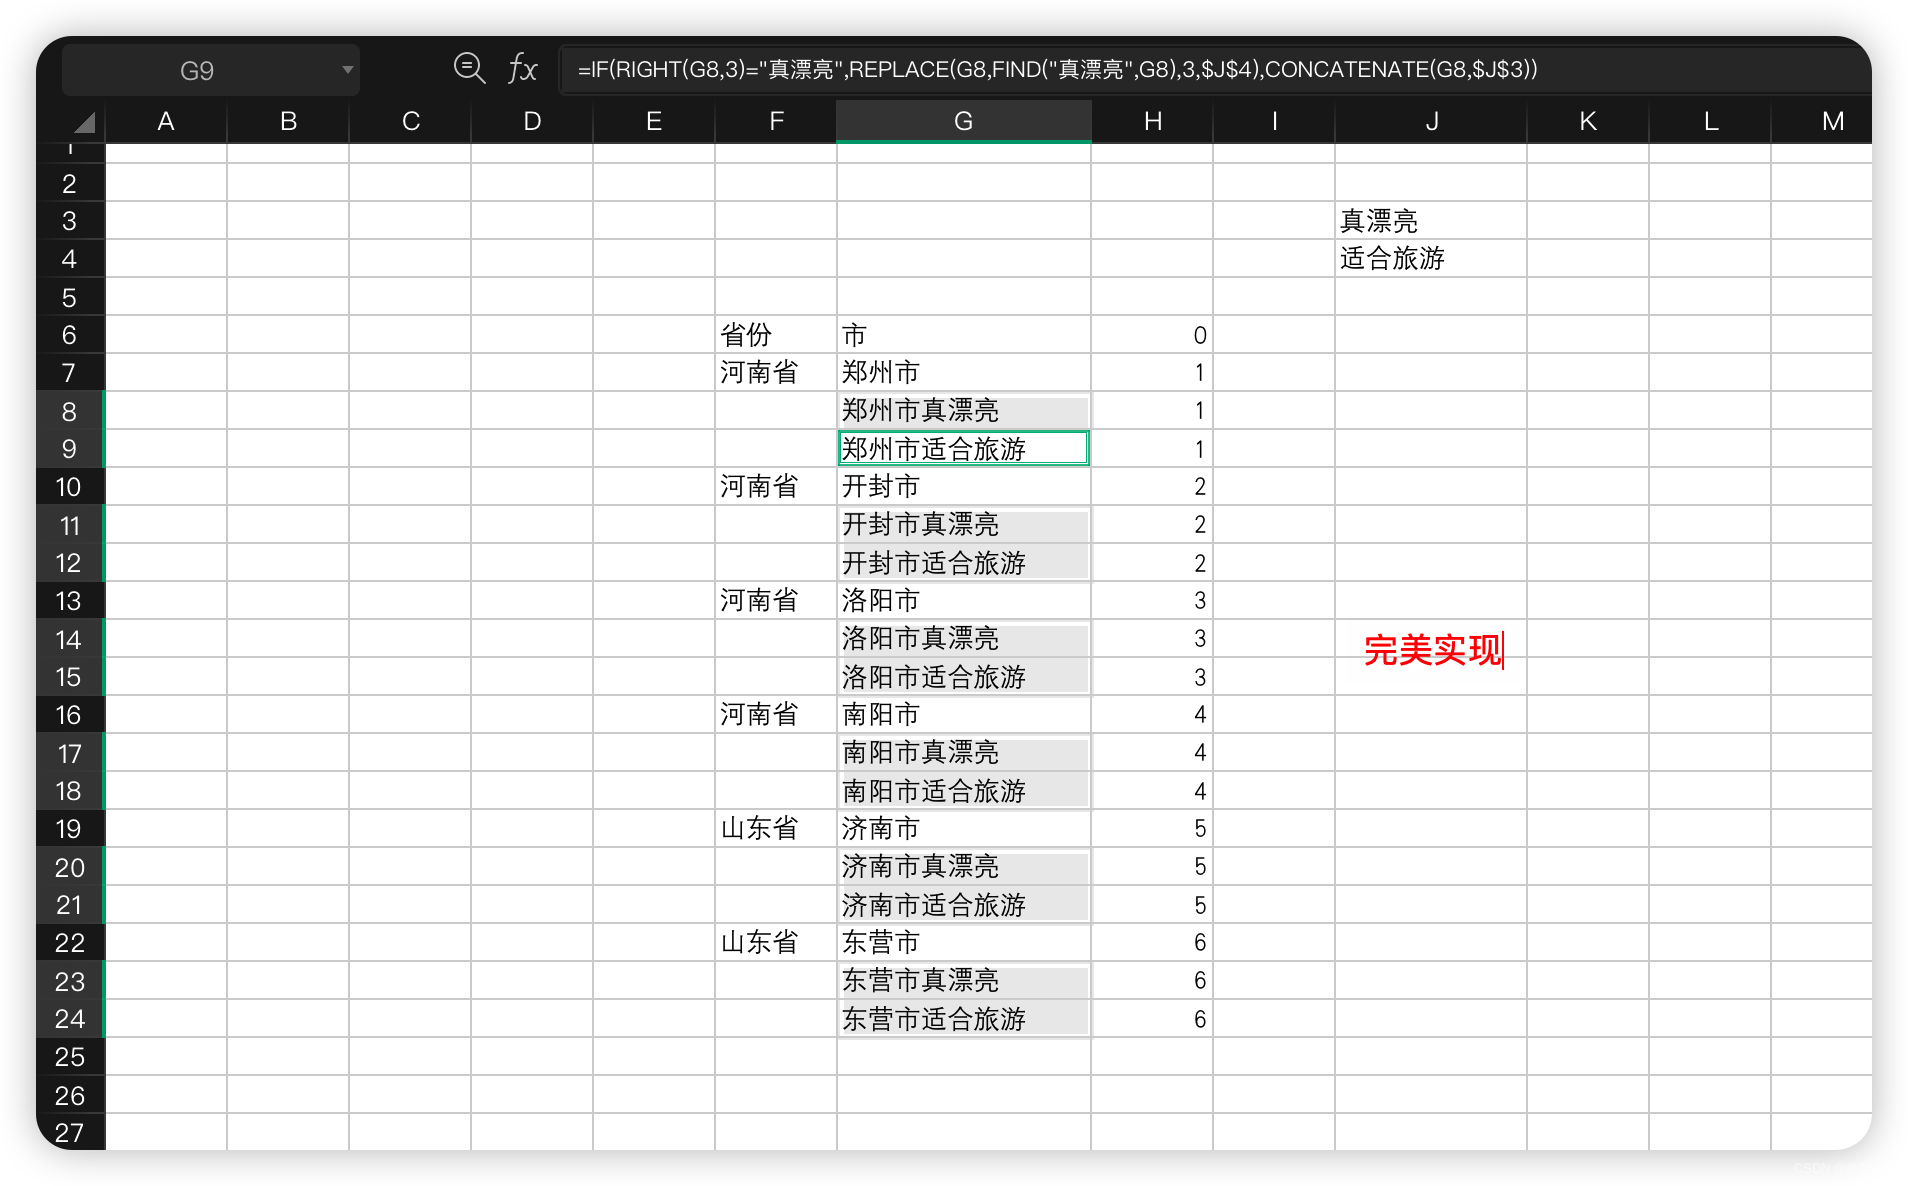1908x1186 pixels.
Task: Select column J header
Action: click(1431, 122)
